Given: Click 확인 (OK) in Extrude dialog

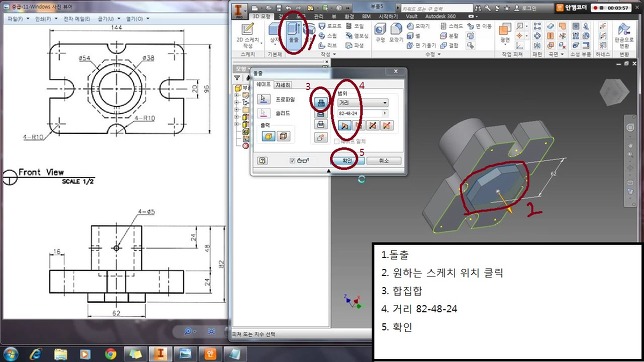Looking at the screenshot, I should tap(347, 161).
